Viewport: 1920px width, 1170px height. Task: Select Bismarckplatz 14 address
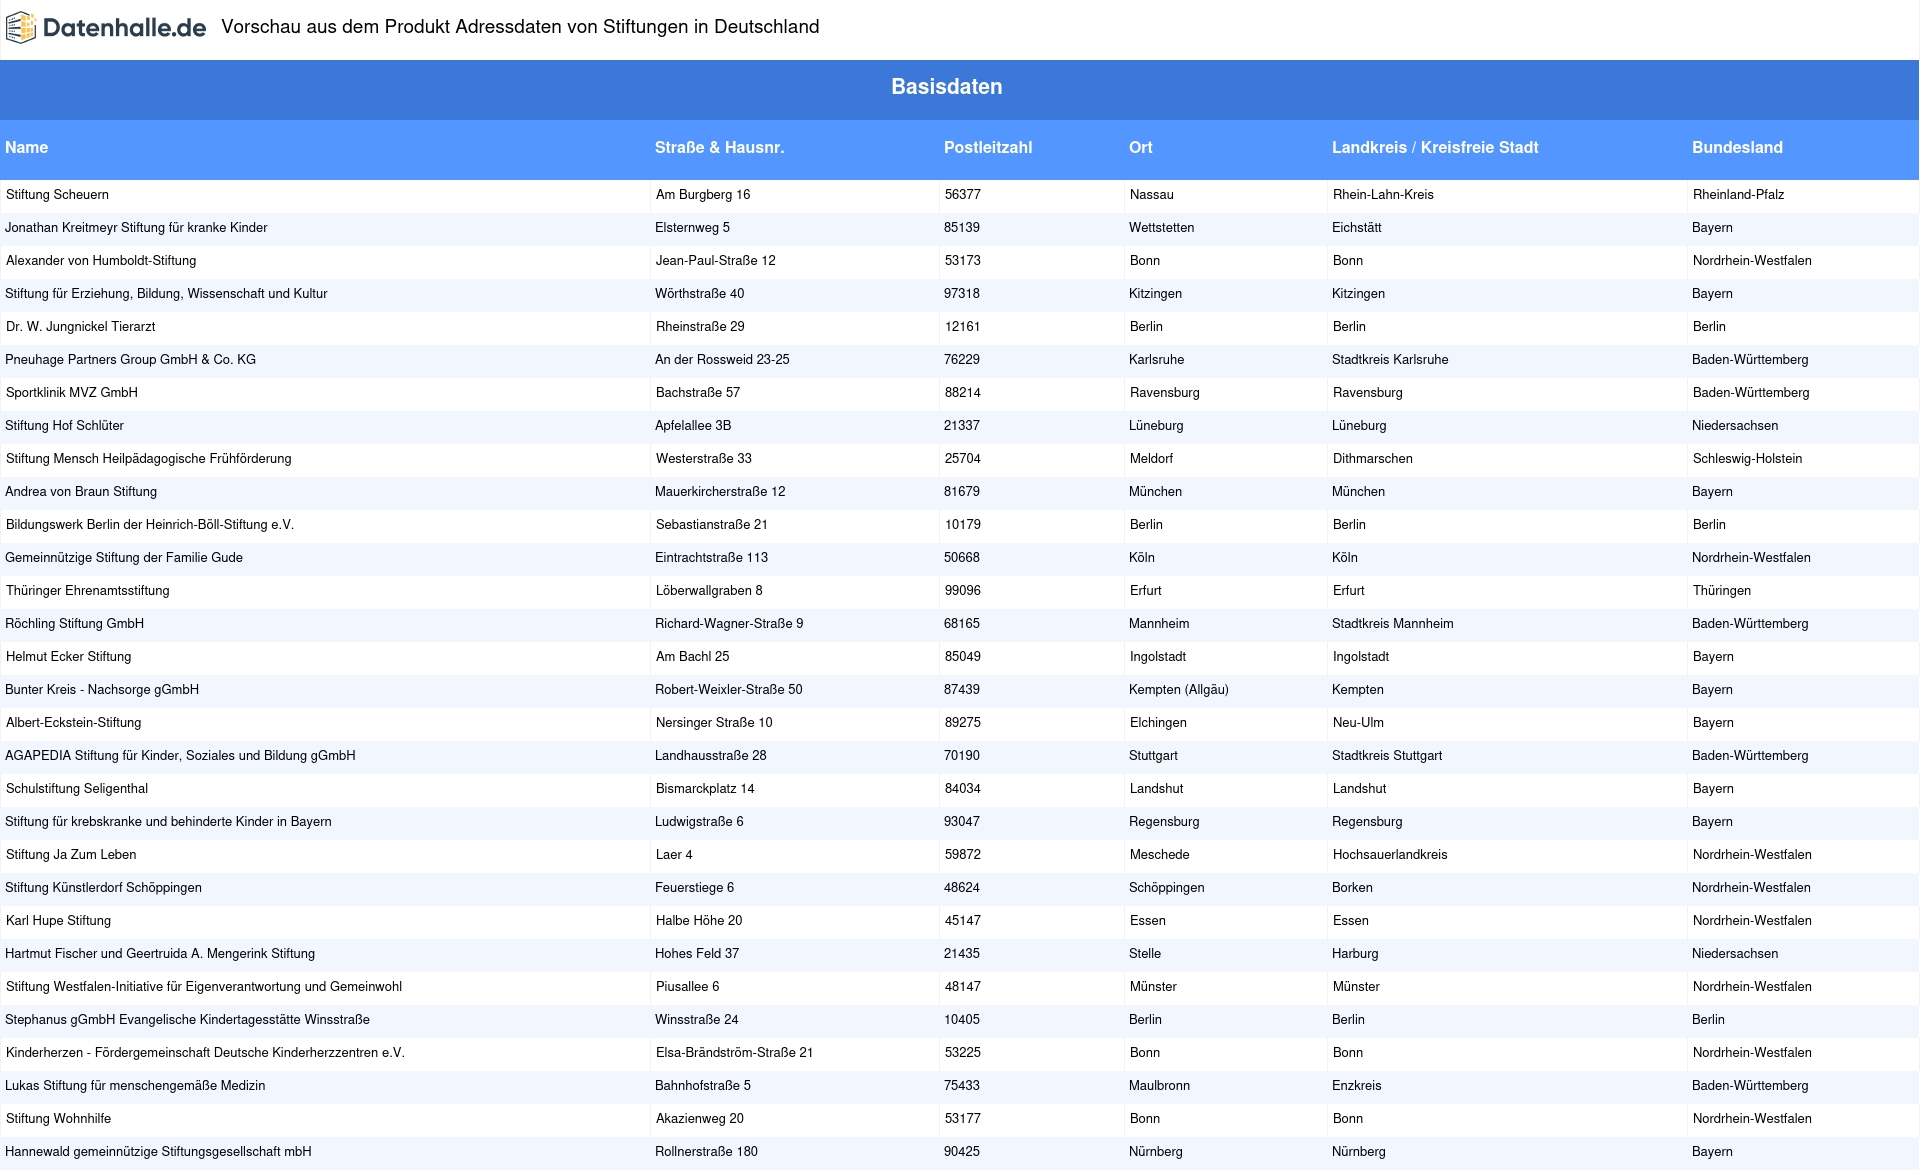(705, 789)
